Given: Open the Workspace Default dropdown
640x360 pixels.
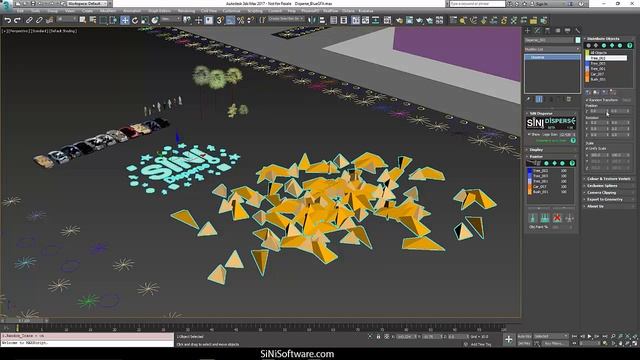Looking at the screenshot, I should (87, 4).
